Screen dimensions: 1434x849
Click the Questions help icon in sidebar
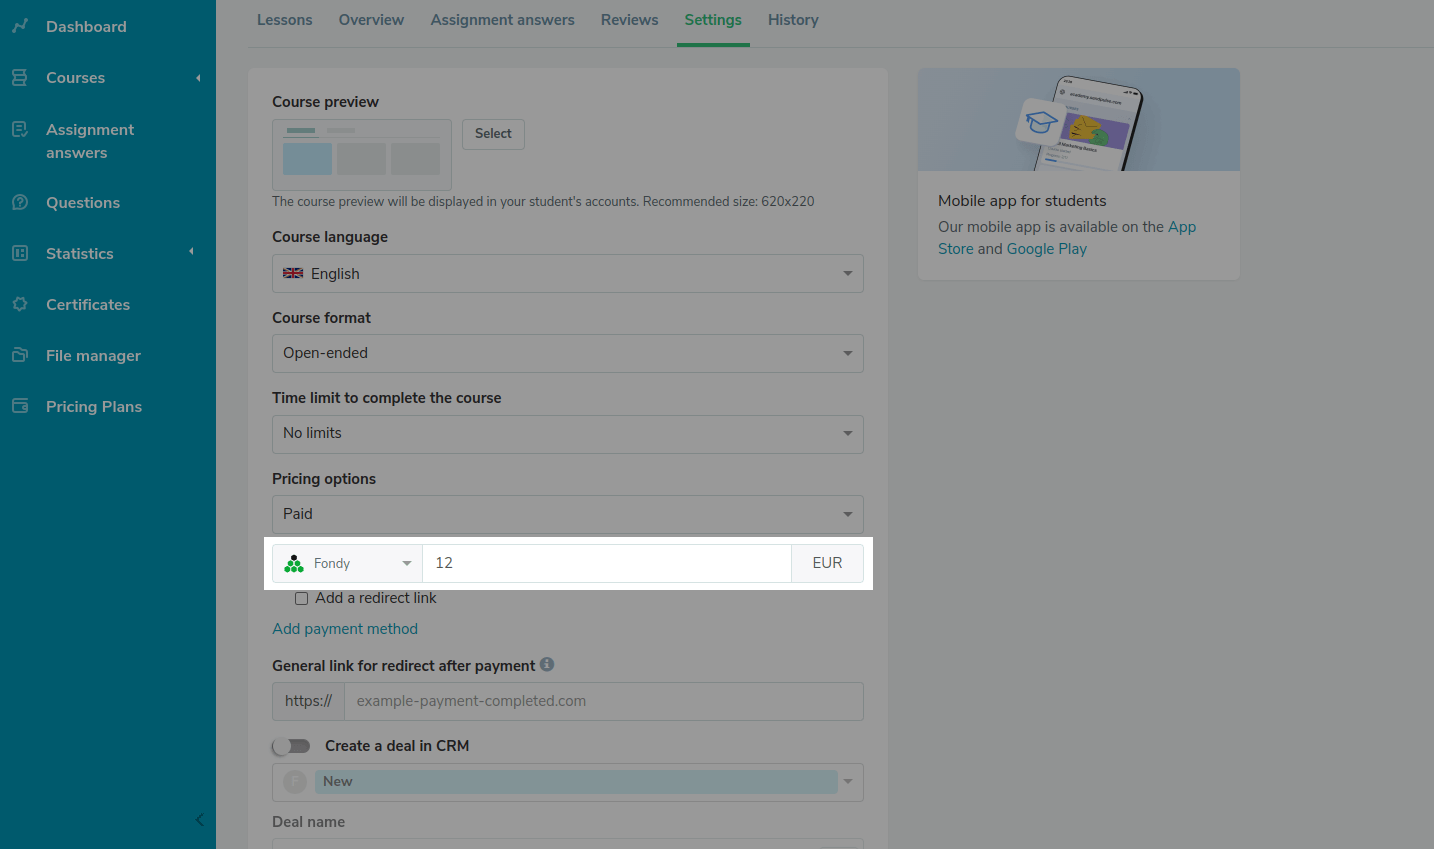pyautogui.click(x=20, y=202)
